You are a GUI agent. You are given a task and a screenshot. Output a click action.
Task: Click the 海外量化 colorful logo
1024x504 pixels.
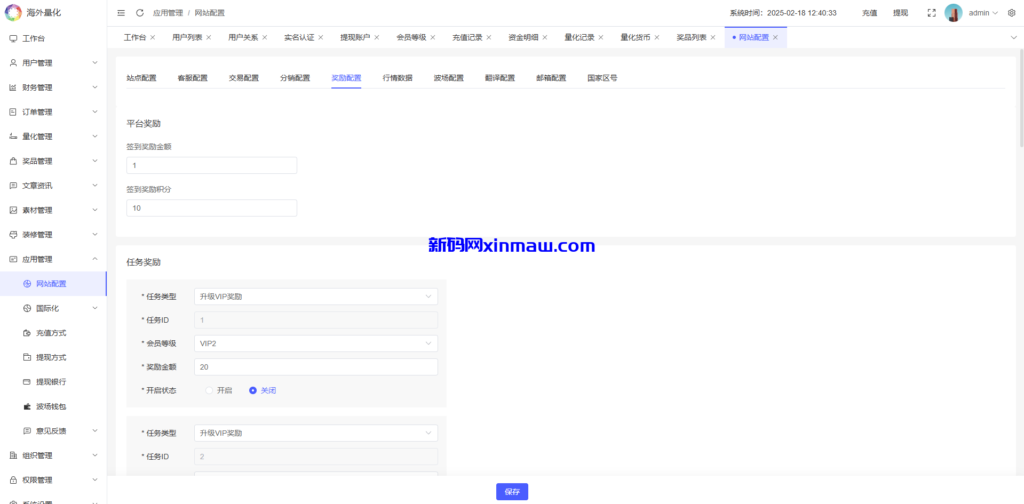coord(12,12)
